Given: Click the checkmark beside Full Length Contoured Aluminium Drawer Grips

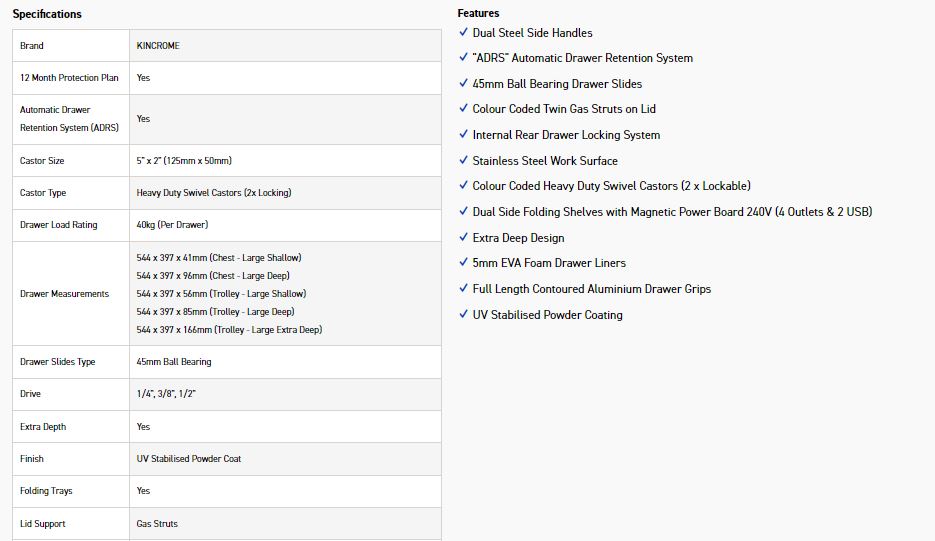Looking at the screenshot, I should (x=463, y=288).
